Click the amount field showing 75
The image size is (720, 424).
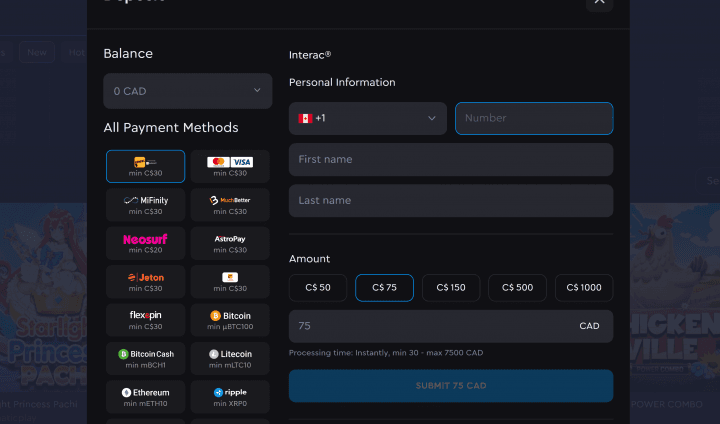451,326
